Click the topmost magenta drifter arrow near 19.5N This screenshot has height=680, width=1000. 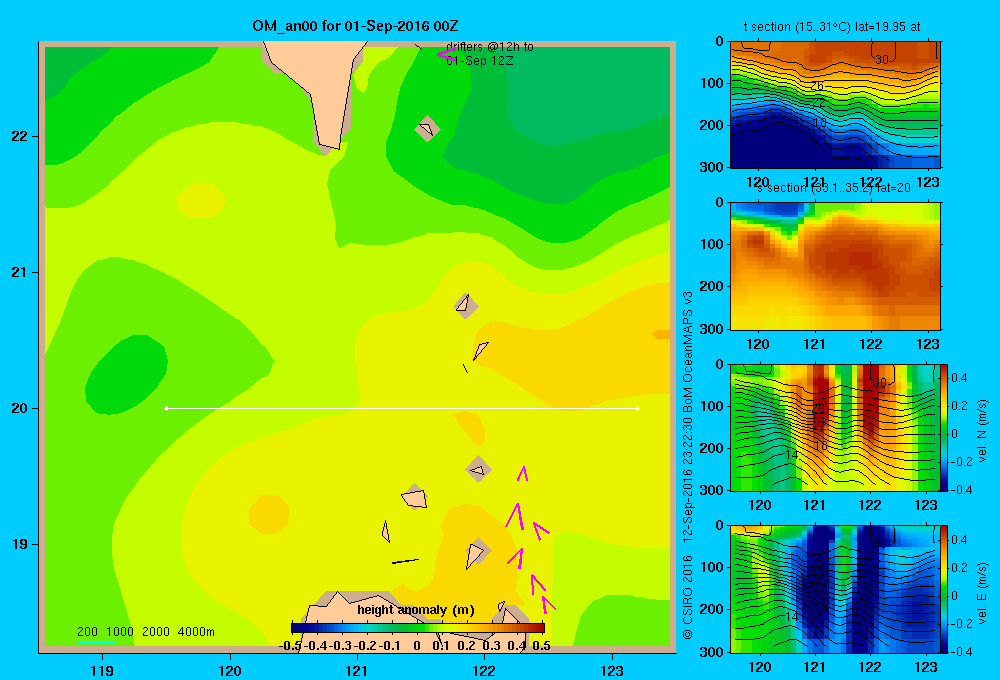click(x=522, y=473)
